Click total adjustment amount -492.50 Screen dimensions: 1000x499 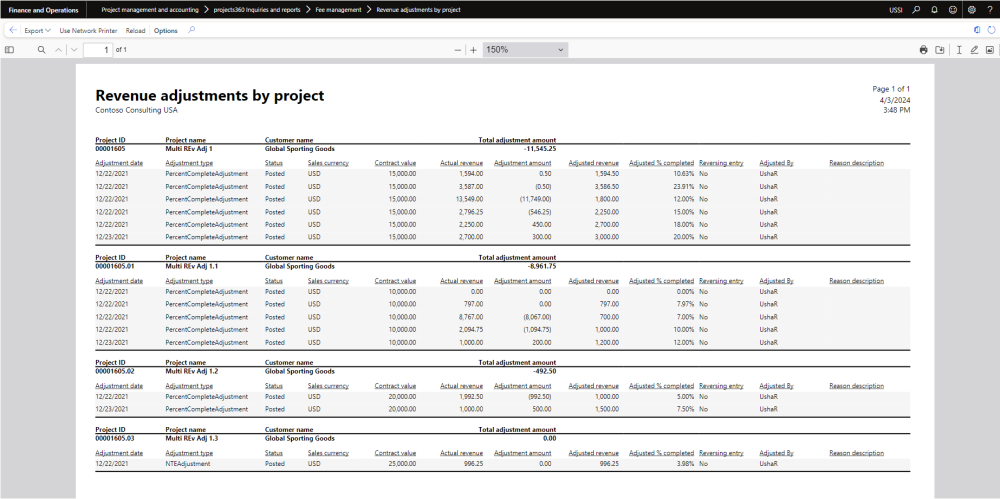tap(545, 371)
